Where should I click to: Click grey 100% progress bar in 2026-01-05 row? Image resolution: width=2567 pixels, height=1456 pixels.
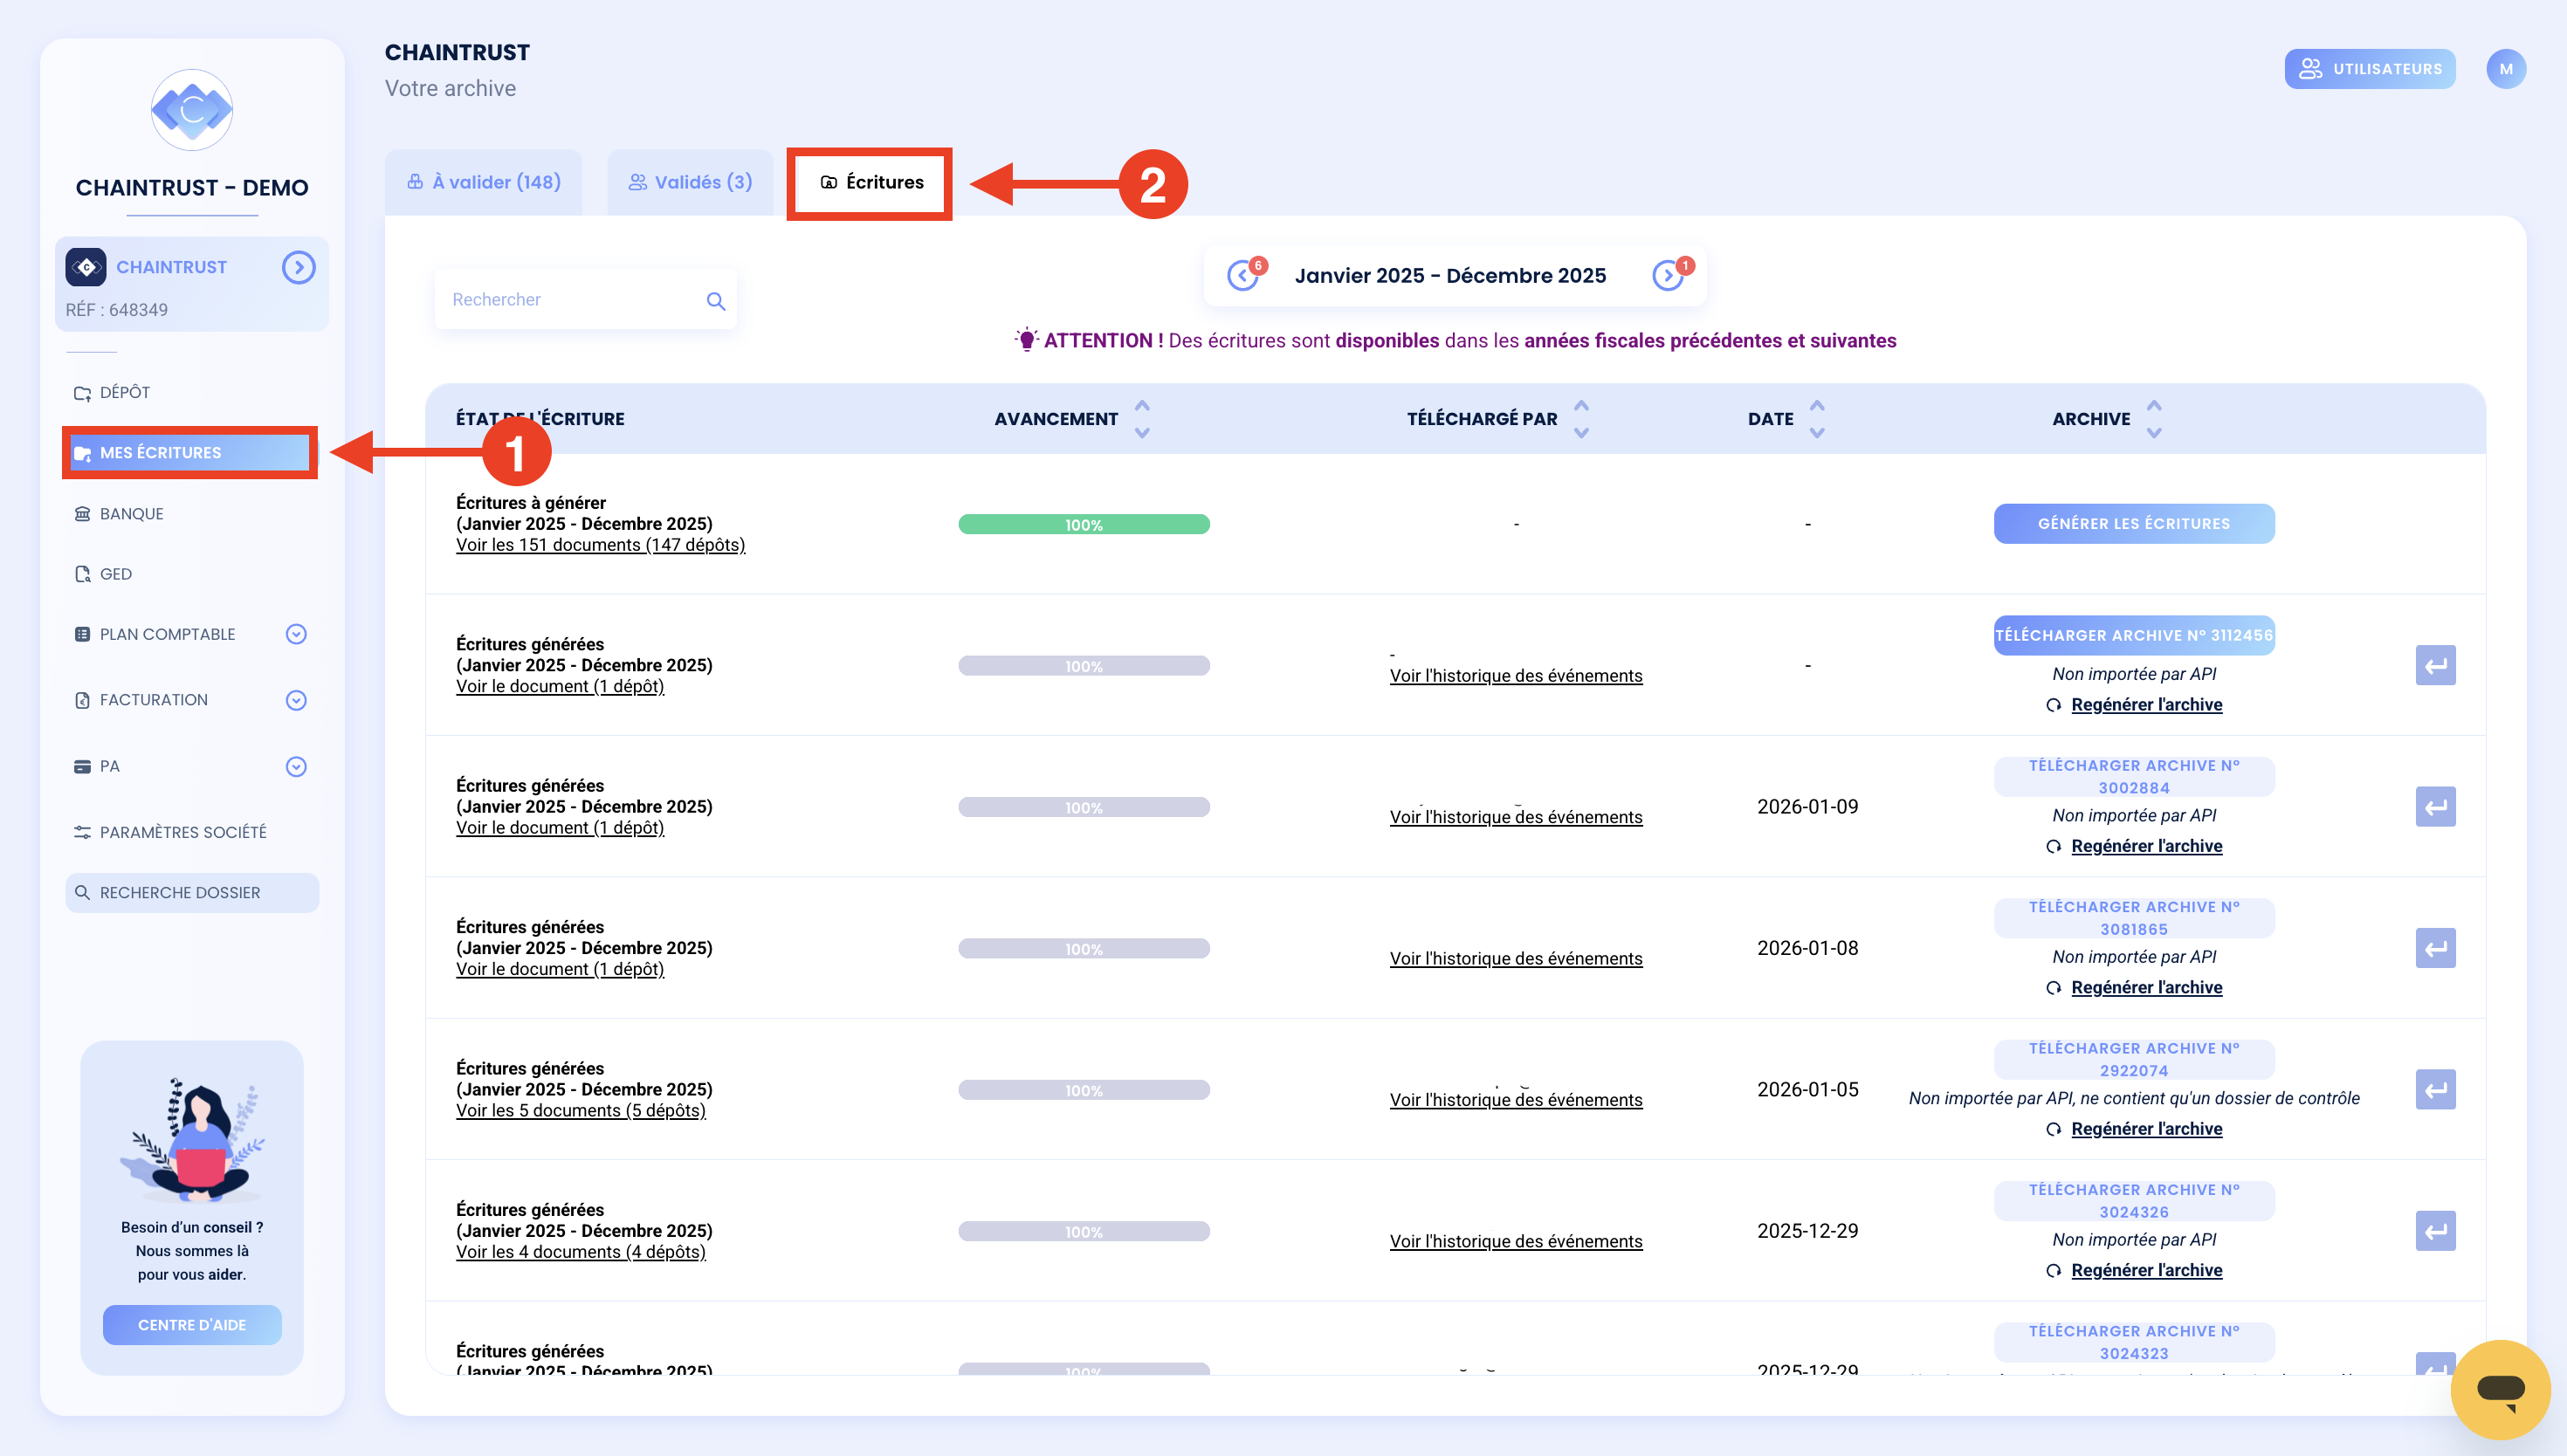click(x=1084, y=1090)
